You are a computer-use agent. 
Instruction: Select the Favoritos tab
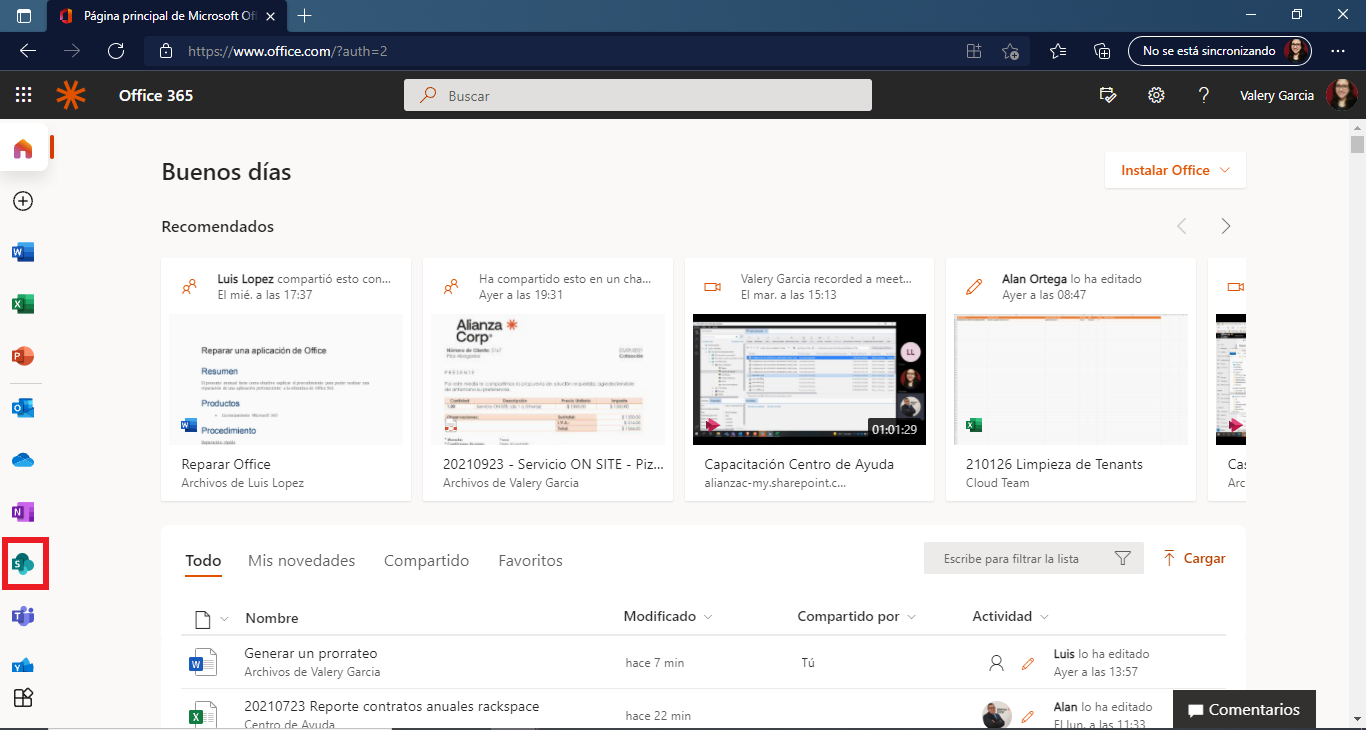[530, 561]
